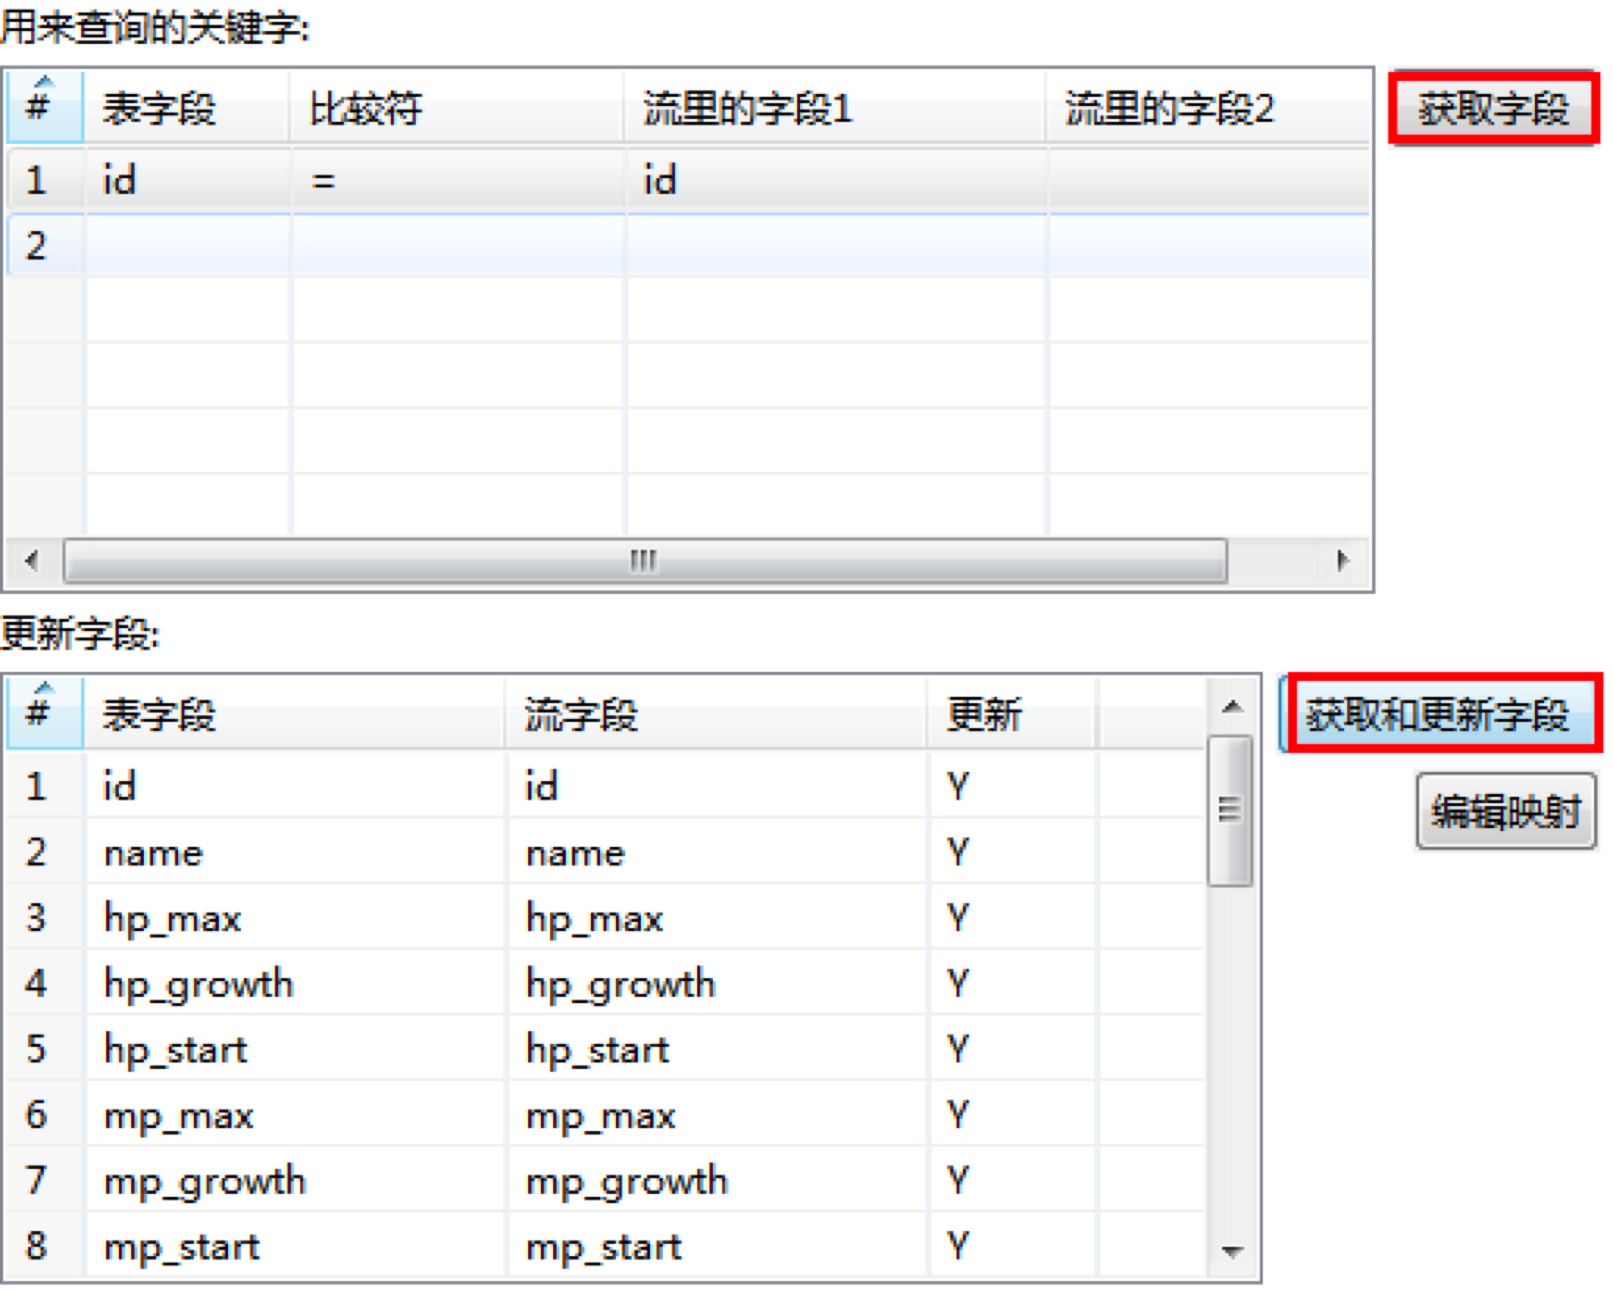Click scroll-down arrow in update fields table
The height and width of the screenshot is (1300, 1613).
coord(1232,1251)
